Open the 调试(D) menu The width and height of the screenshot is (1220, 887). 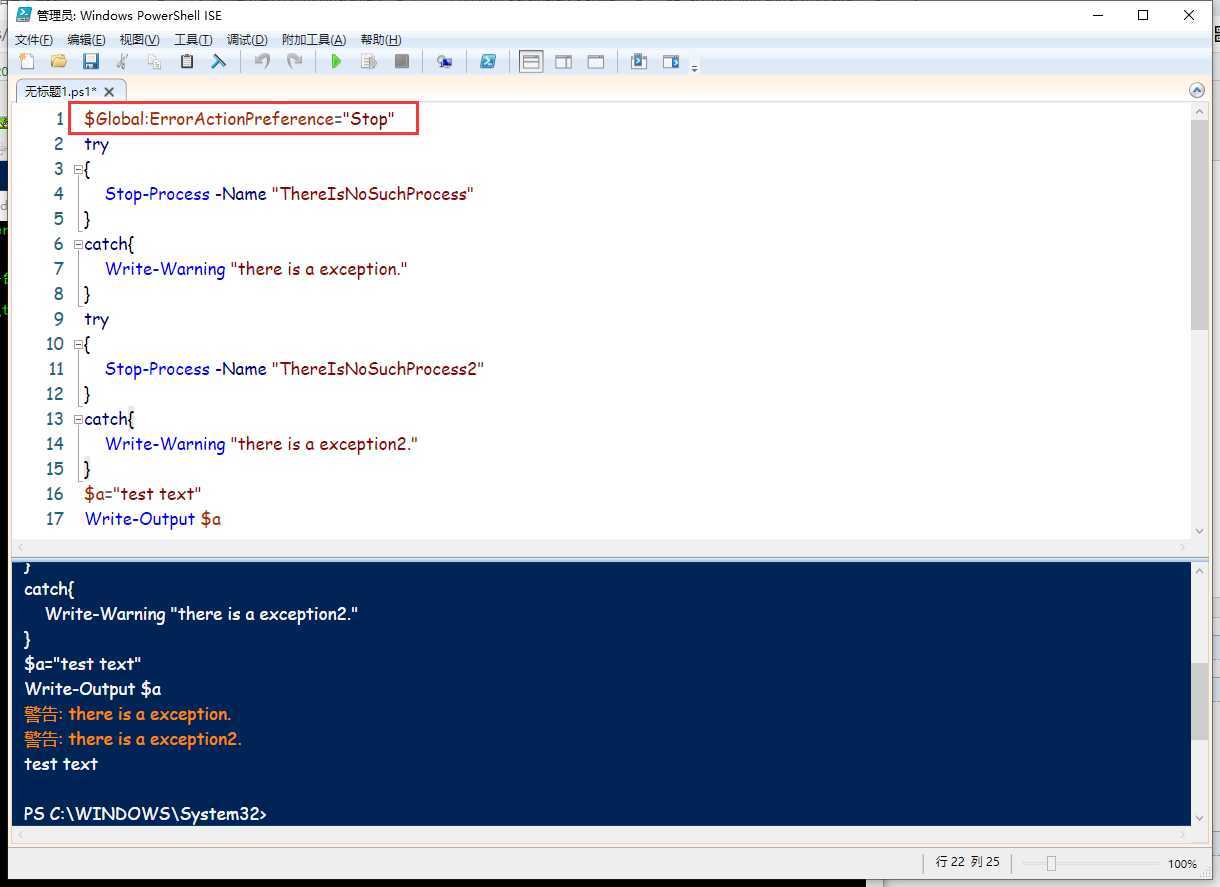pyautogui.click(x=247, y=40)
